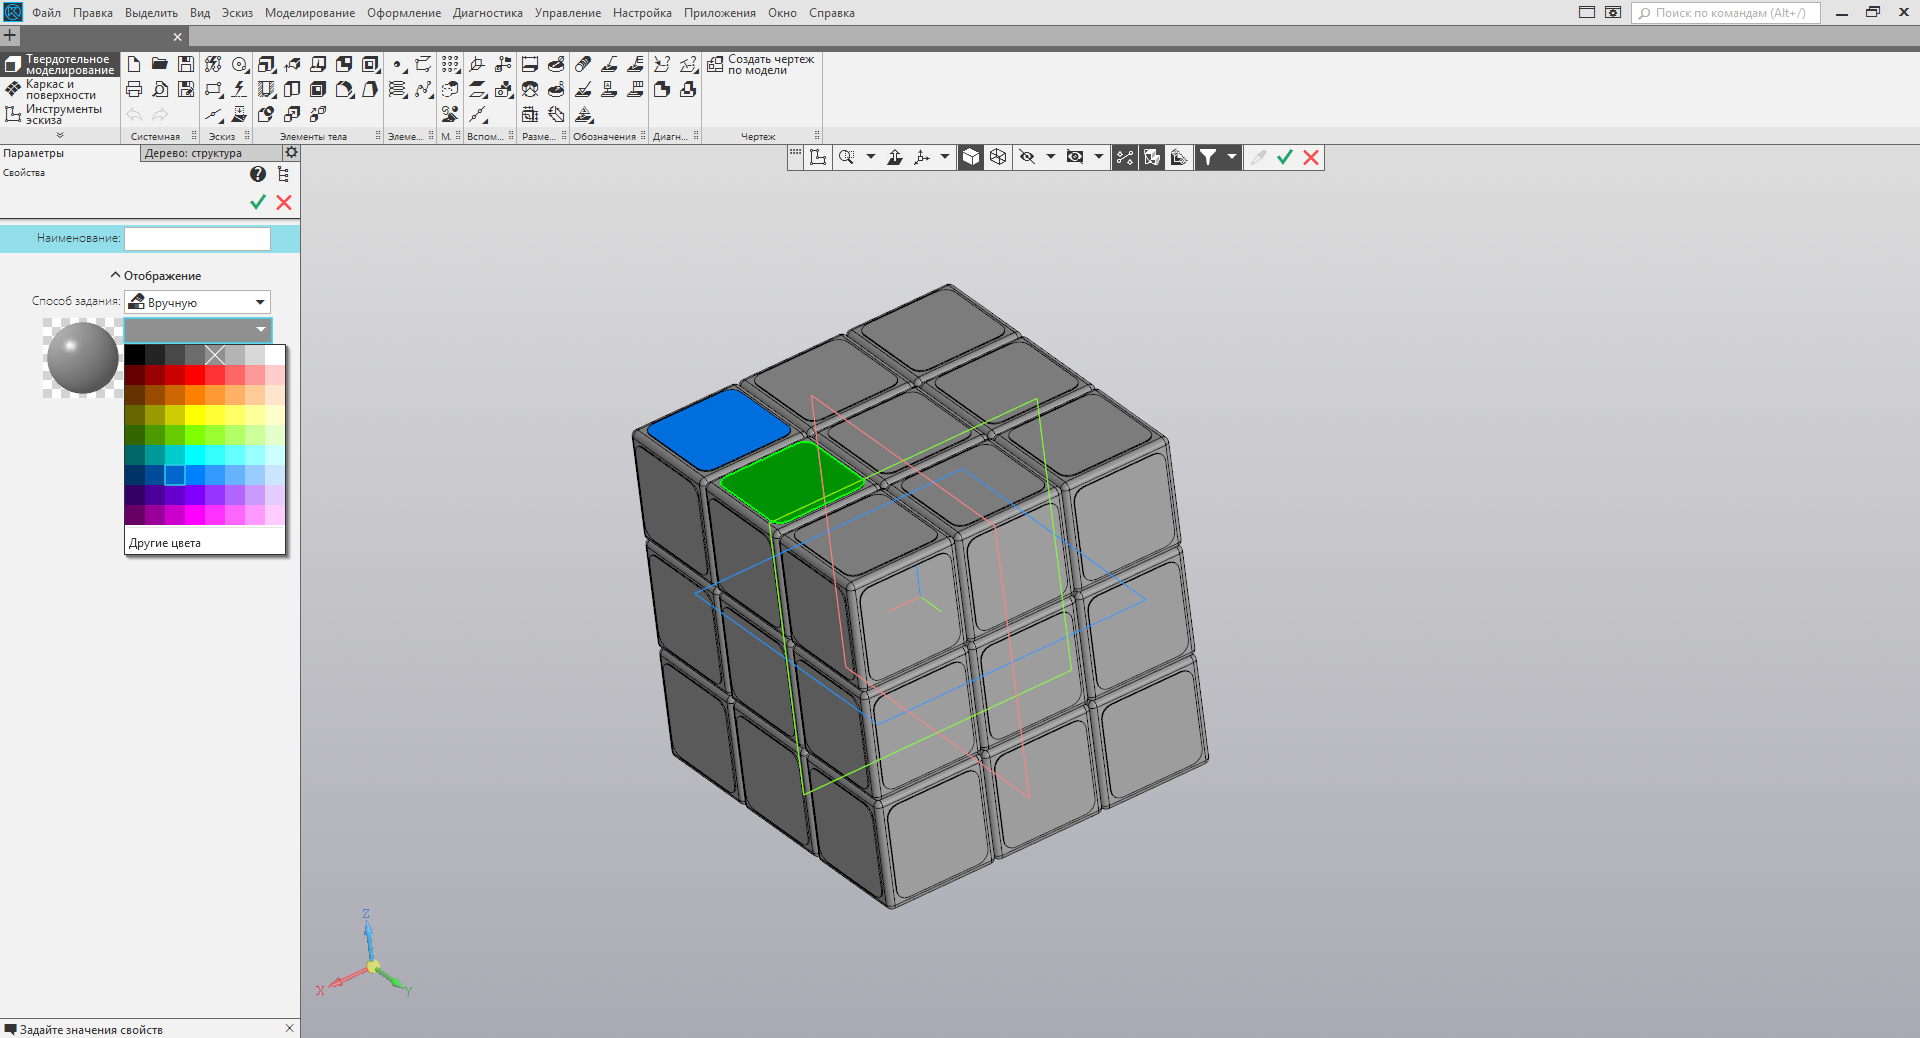Expand the toolset list double chevron
The width and height of the screenshot is (1920, 1038).
(x=60, y=135)
